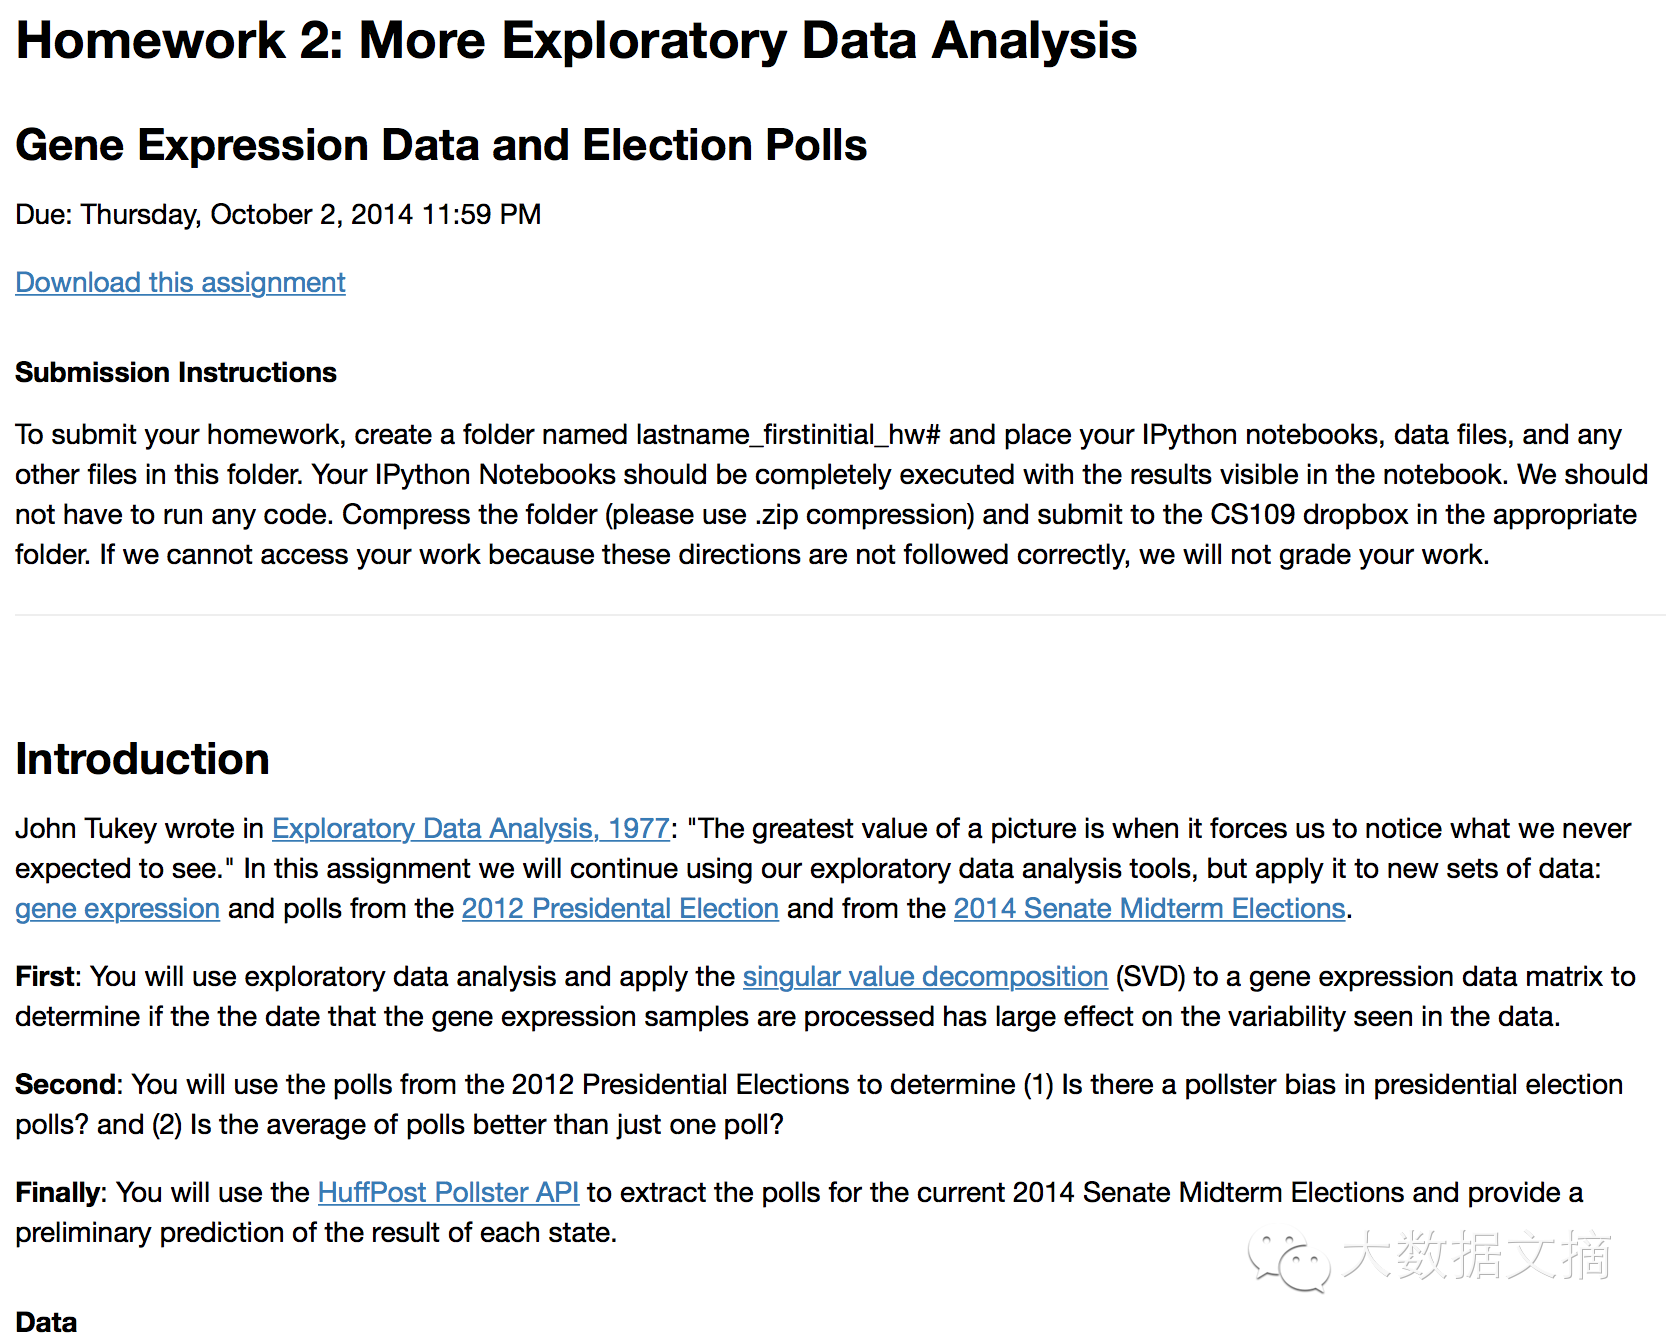Open the 2012 Presidental Election link
The width and height of the screenshot is (1666, 1342).
(x=620, y=909)
